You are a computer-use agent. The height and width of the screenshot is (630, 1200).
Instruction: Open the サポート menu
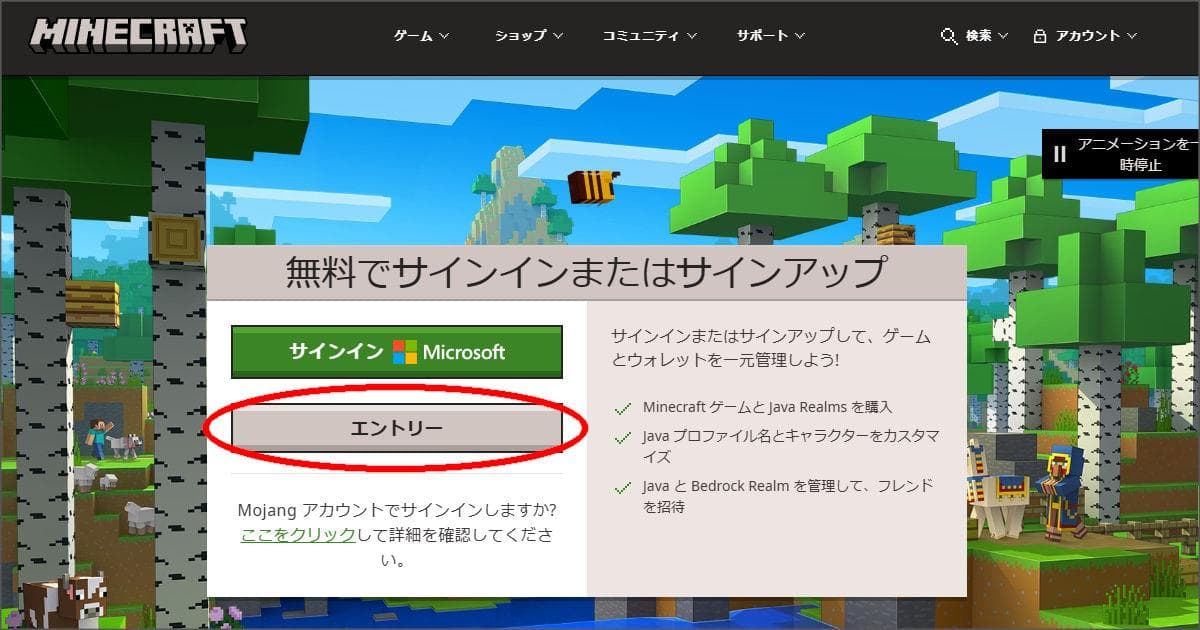coord(771,36)
